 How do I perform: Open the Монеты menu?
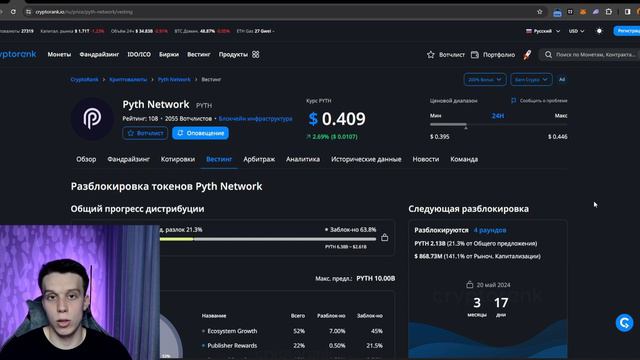click(59, 54)
